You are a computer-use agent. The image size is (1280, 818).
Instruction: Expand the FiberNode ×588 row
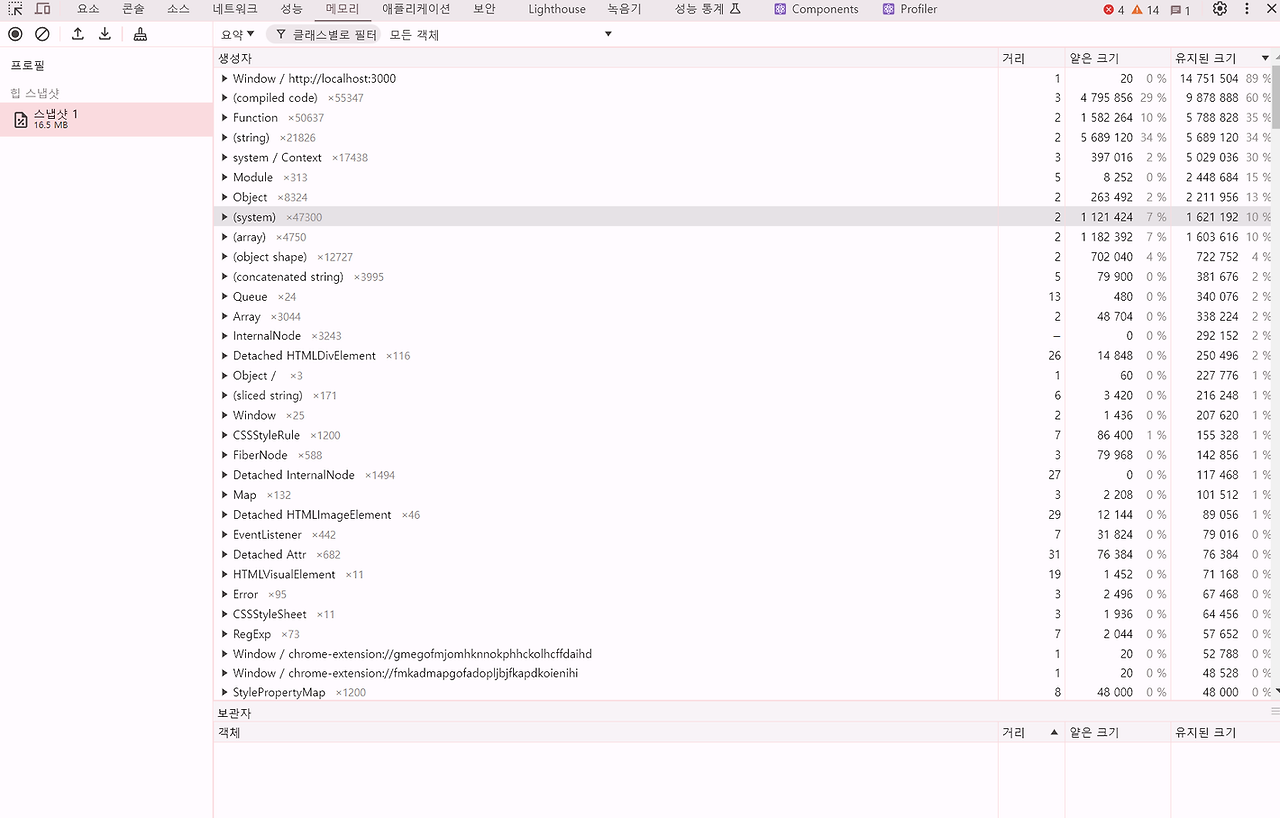224,455
